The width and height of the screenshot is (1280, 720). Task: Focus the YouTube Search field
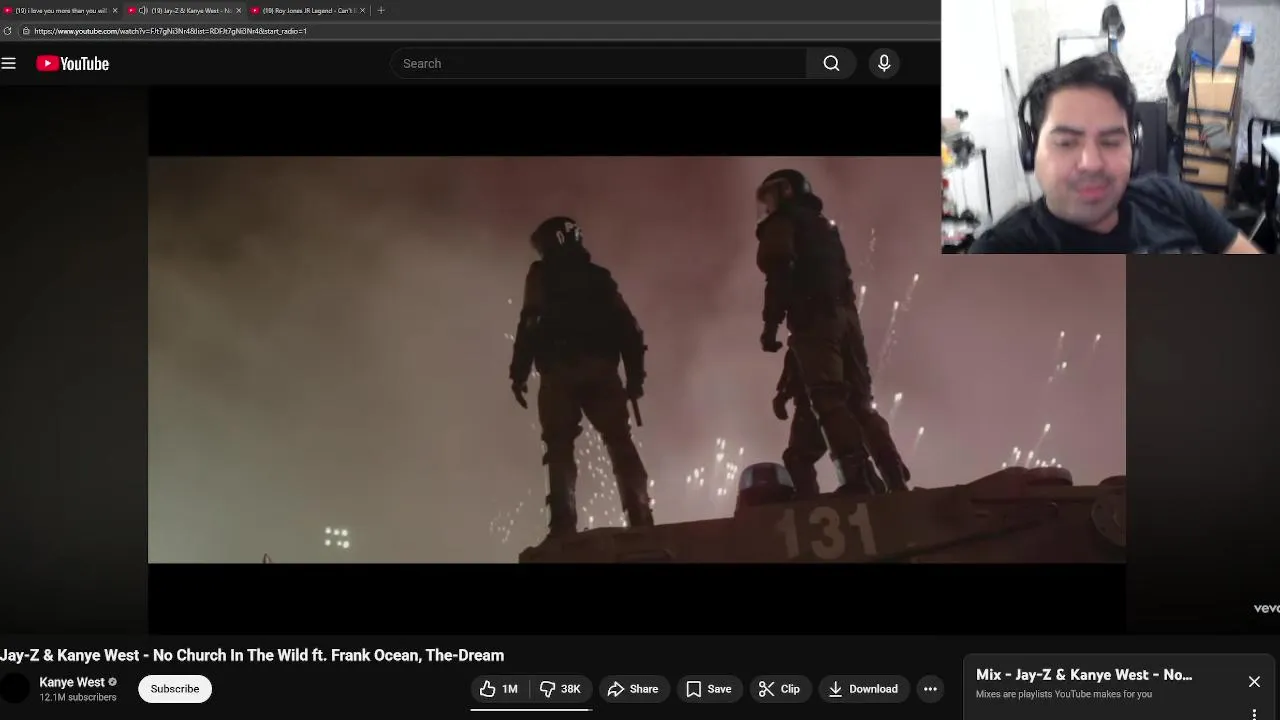(x=598, y=64)
